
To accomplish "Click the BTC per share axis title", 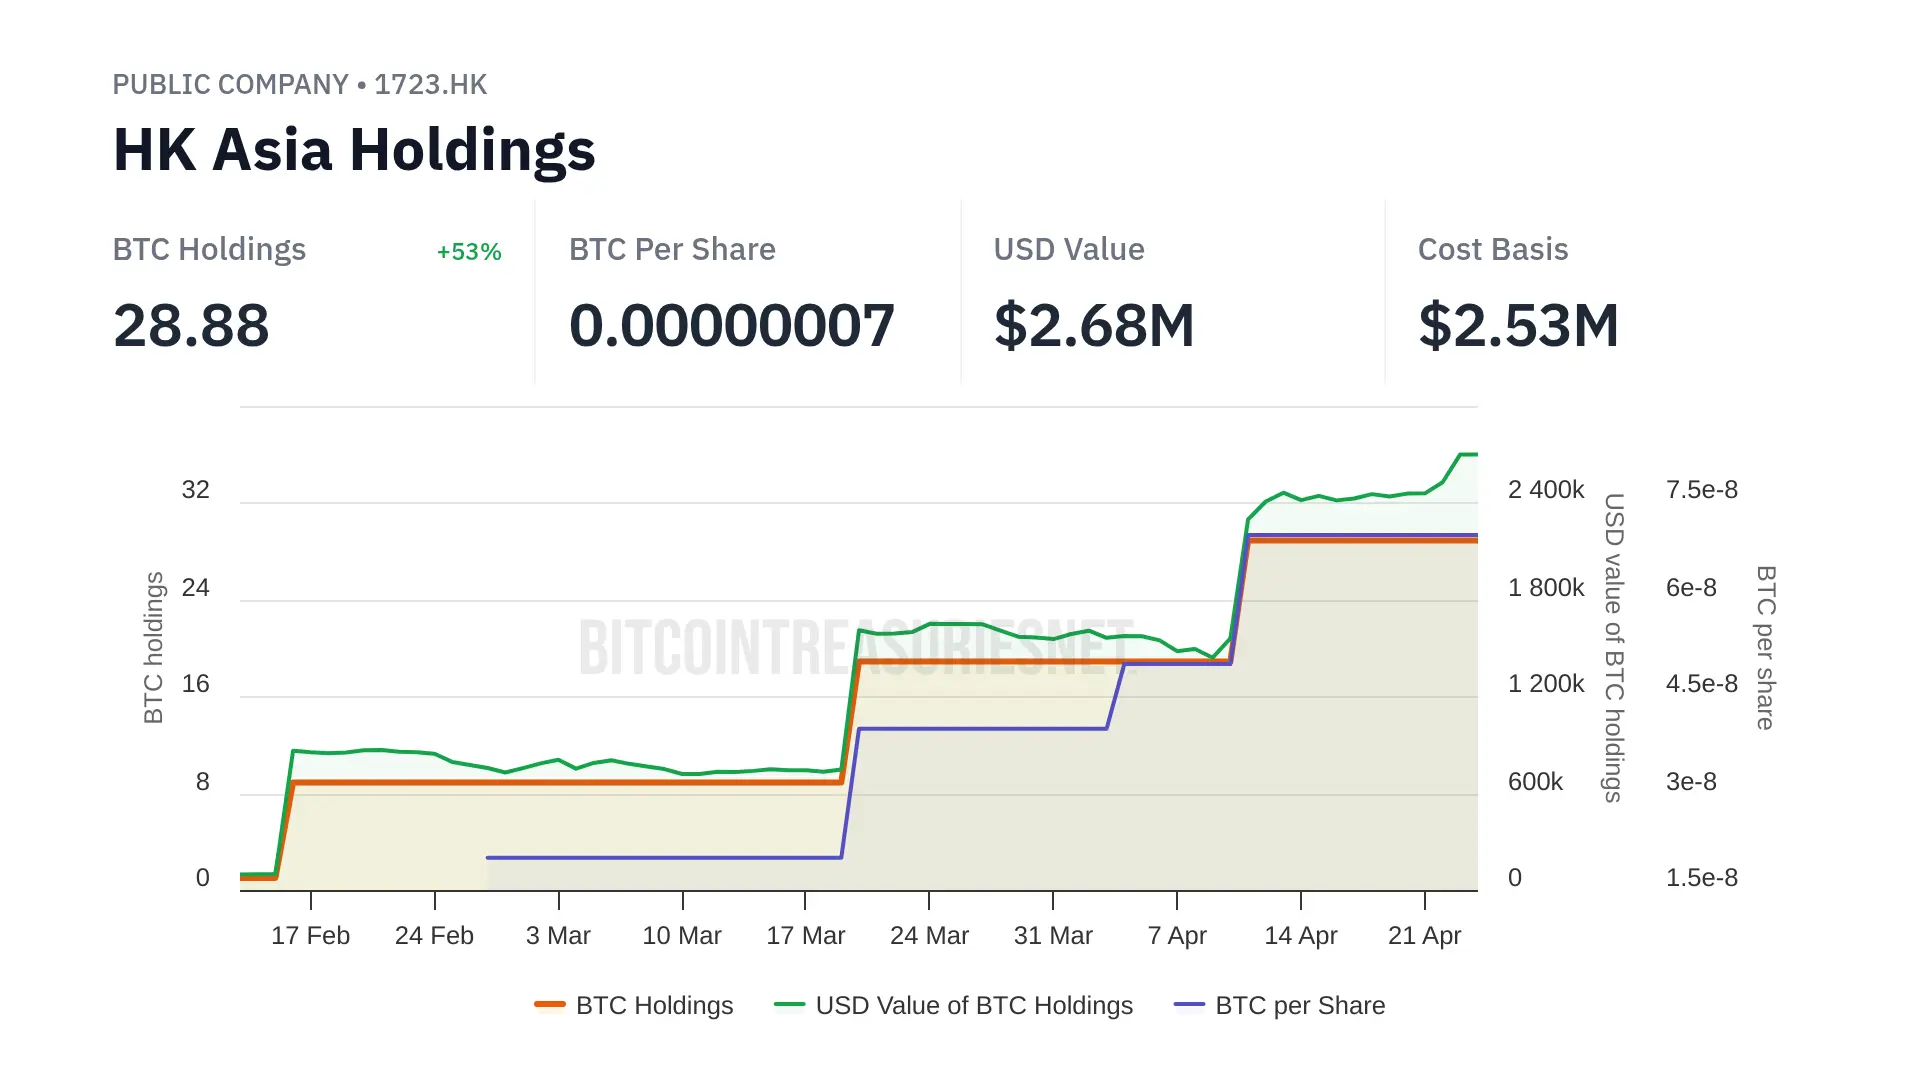I will 1766,647.
